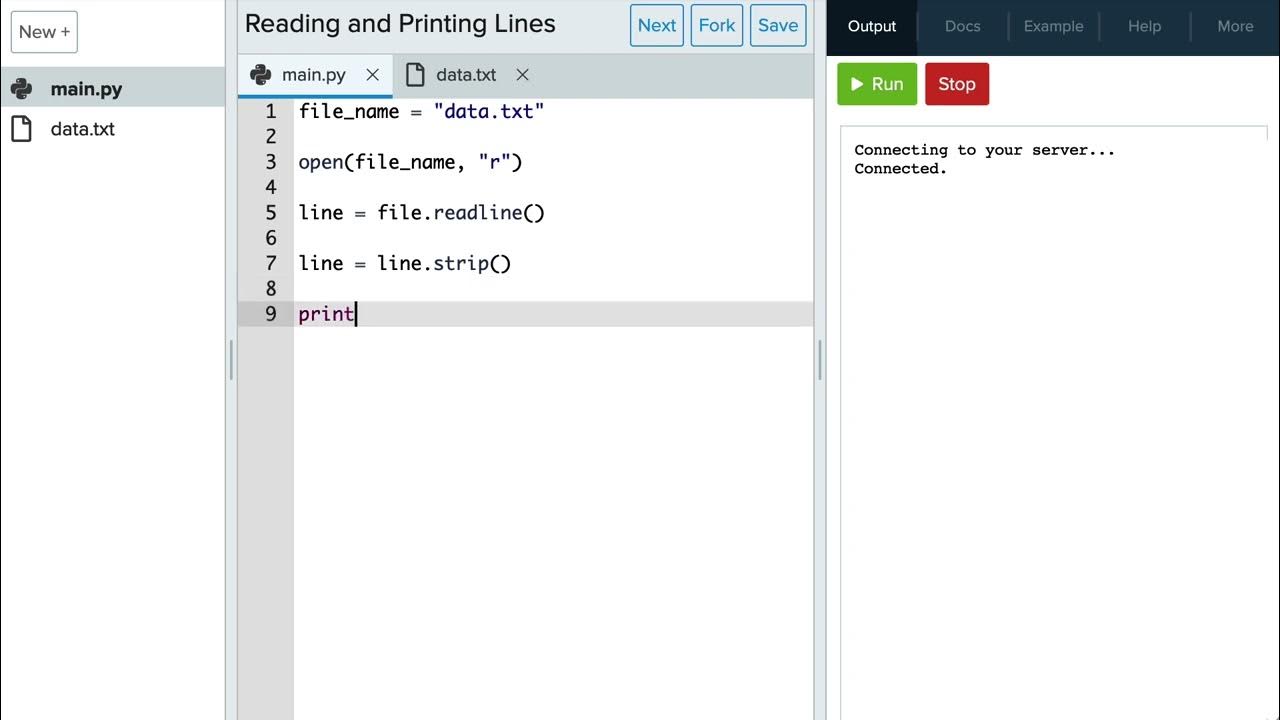Click the project title 'Reading and Printing Lines'
Viewport: 1280px width, 720px height.
pos(400,24)
